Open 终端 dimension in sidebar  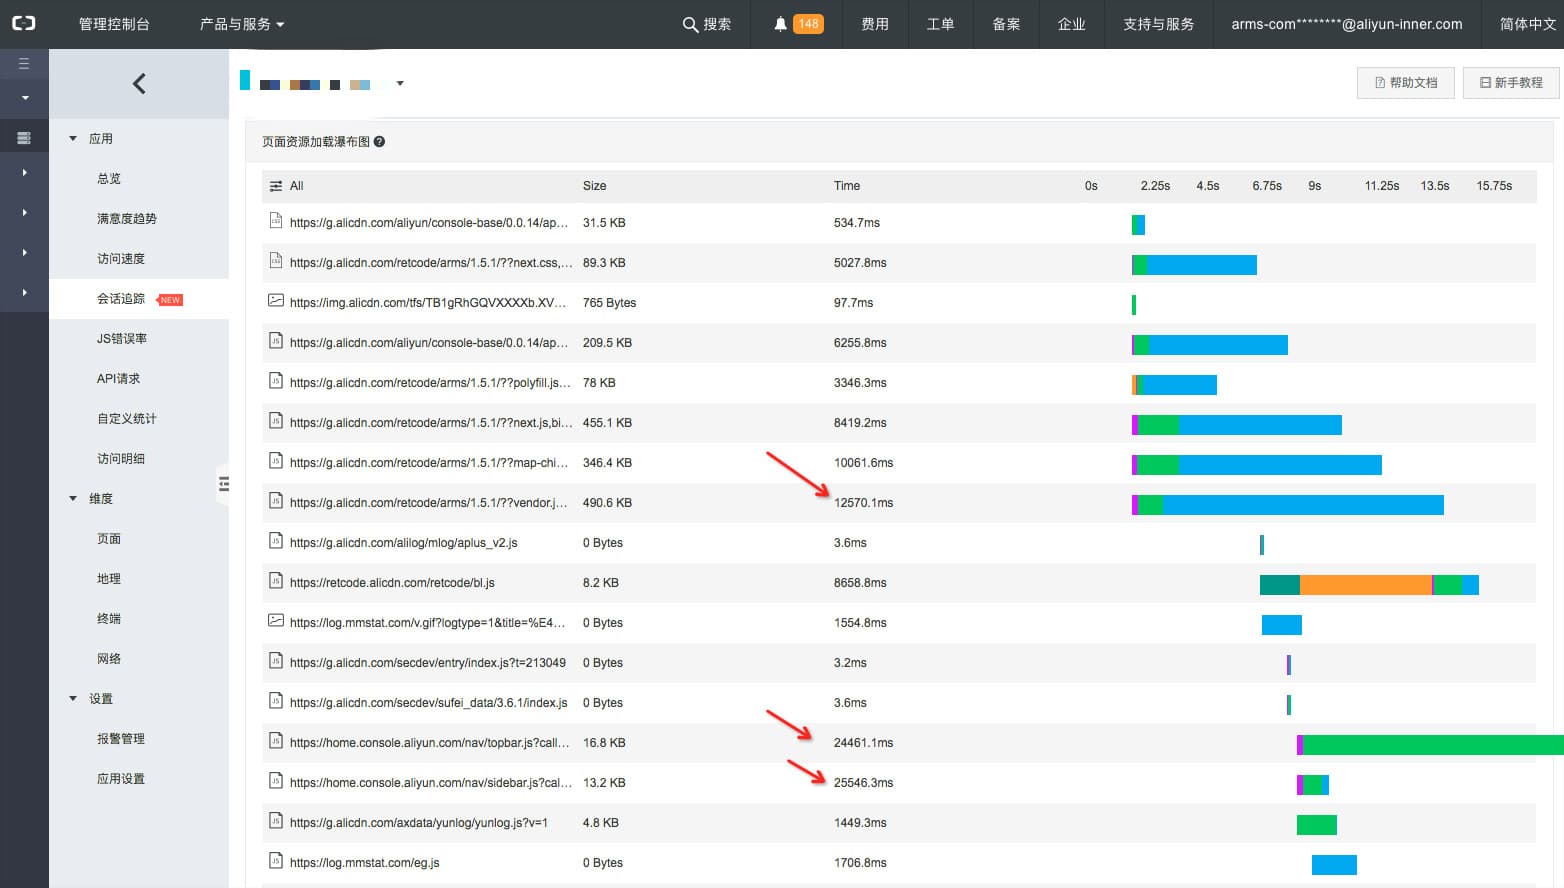pyautogui.click(x=109, y=619)
